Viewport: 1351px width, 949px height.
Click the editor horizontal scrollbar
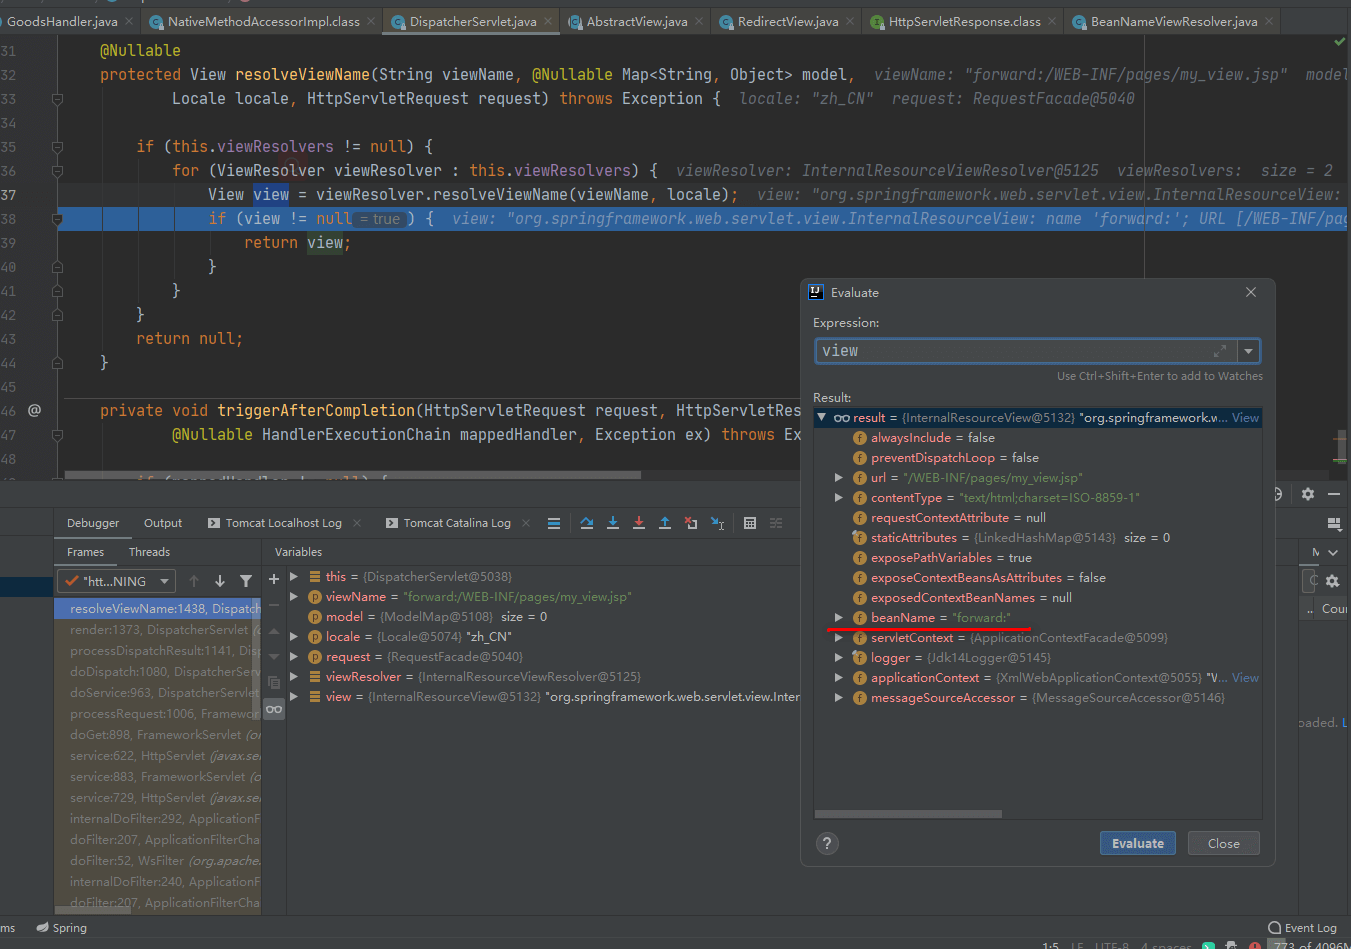pos(352,475)
